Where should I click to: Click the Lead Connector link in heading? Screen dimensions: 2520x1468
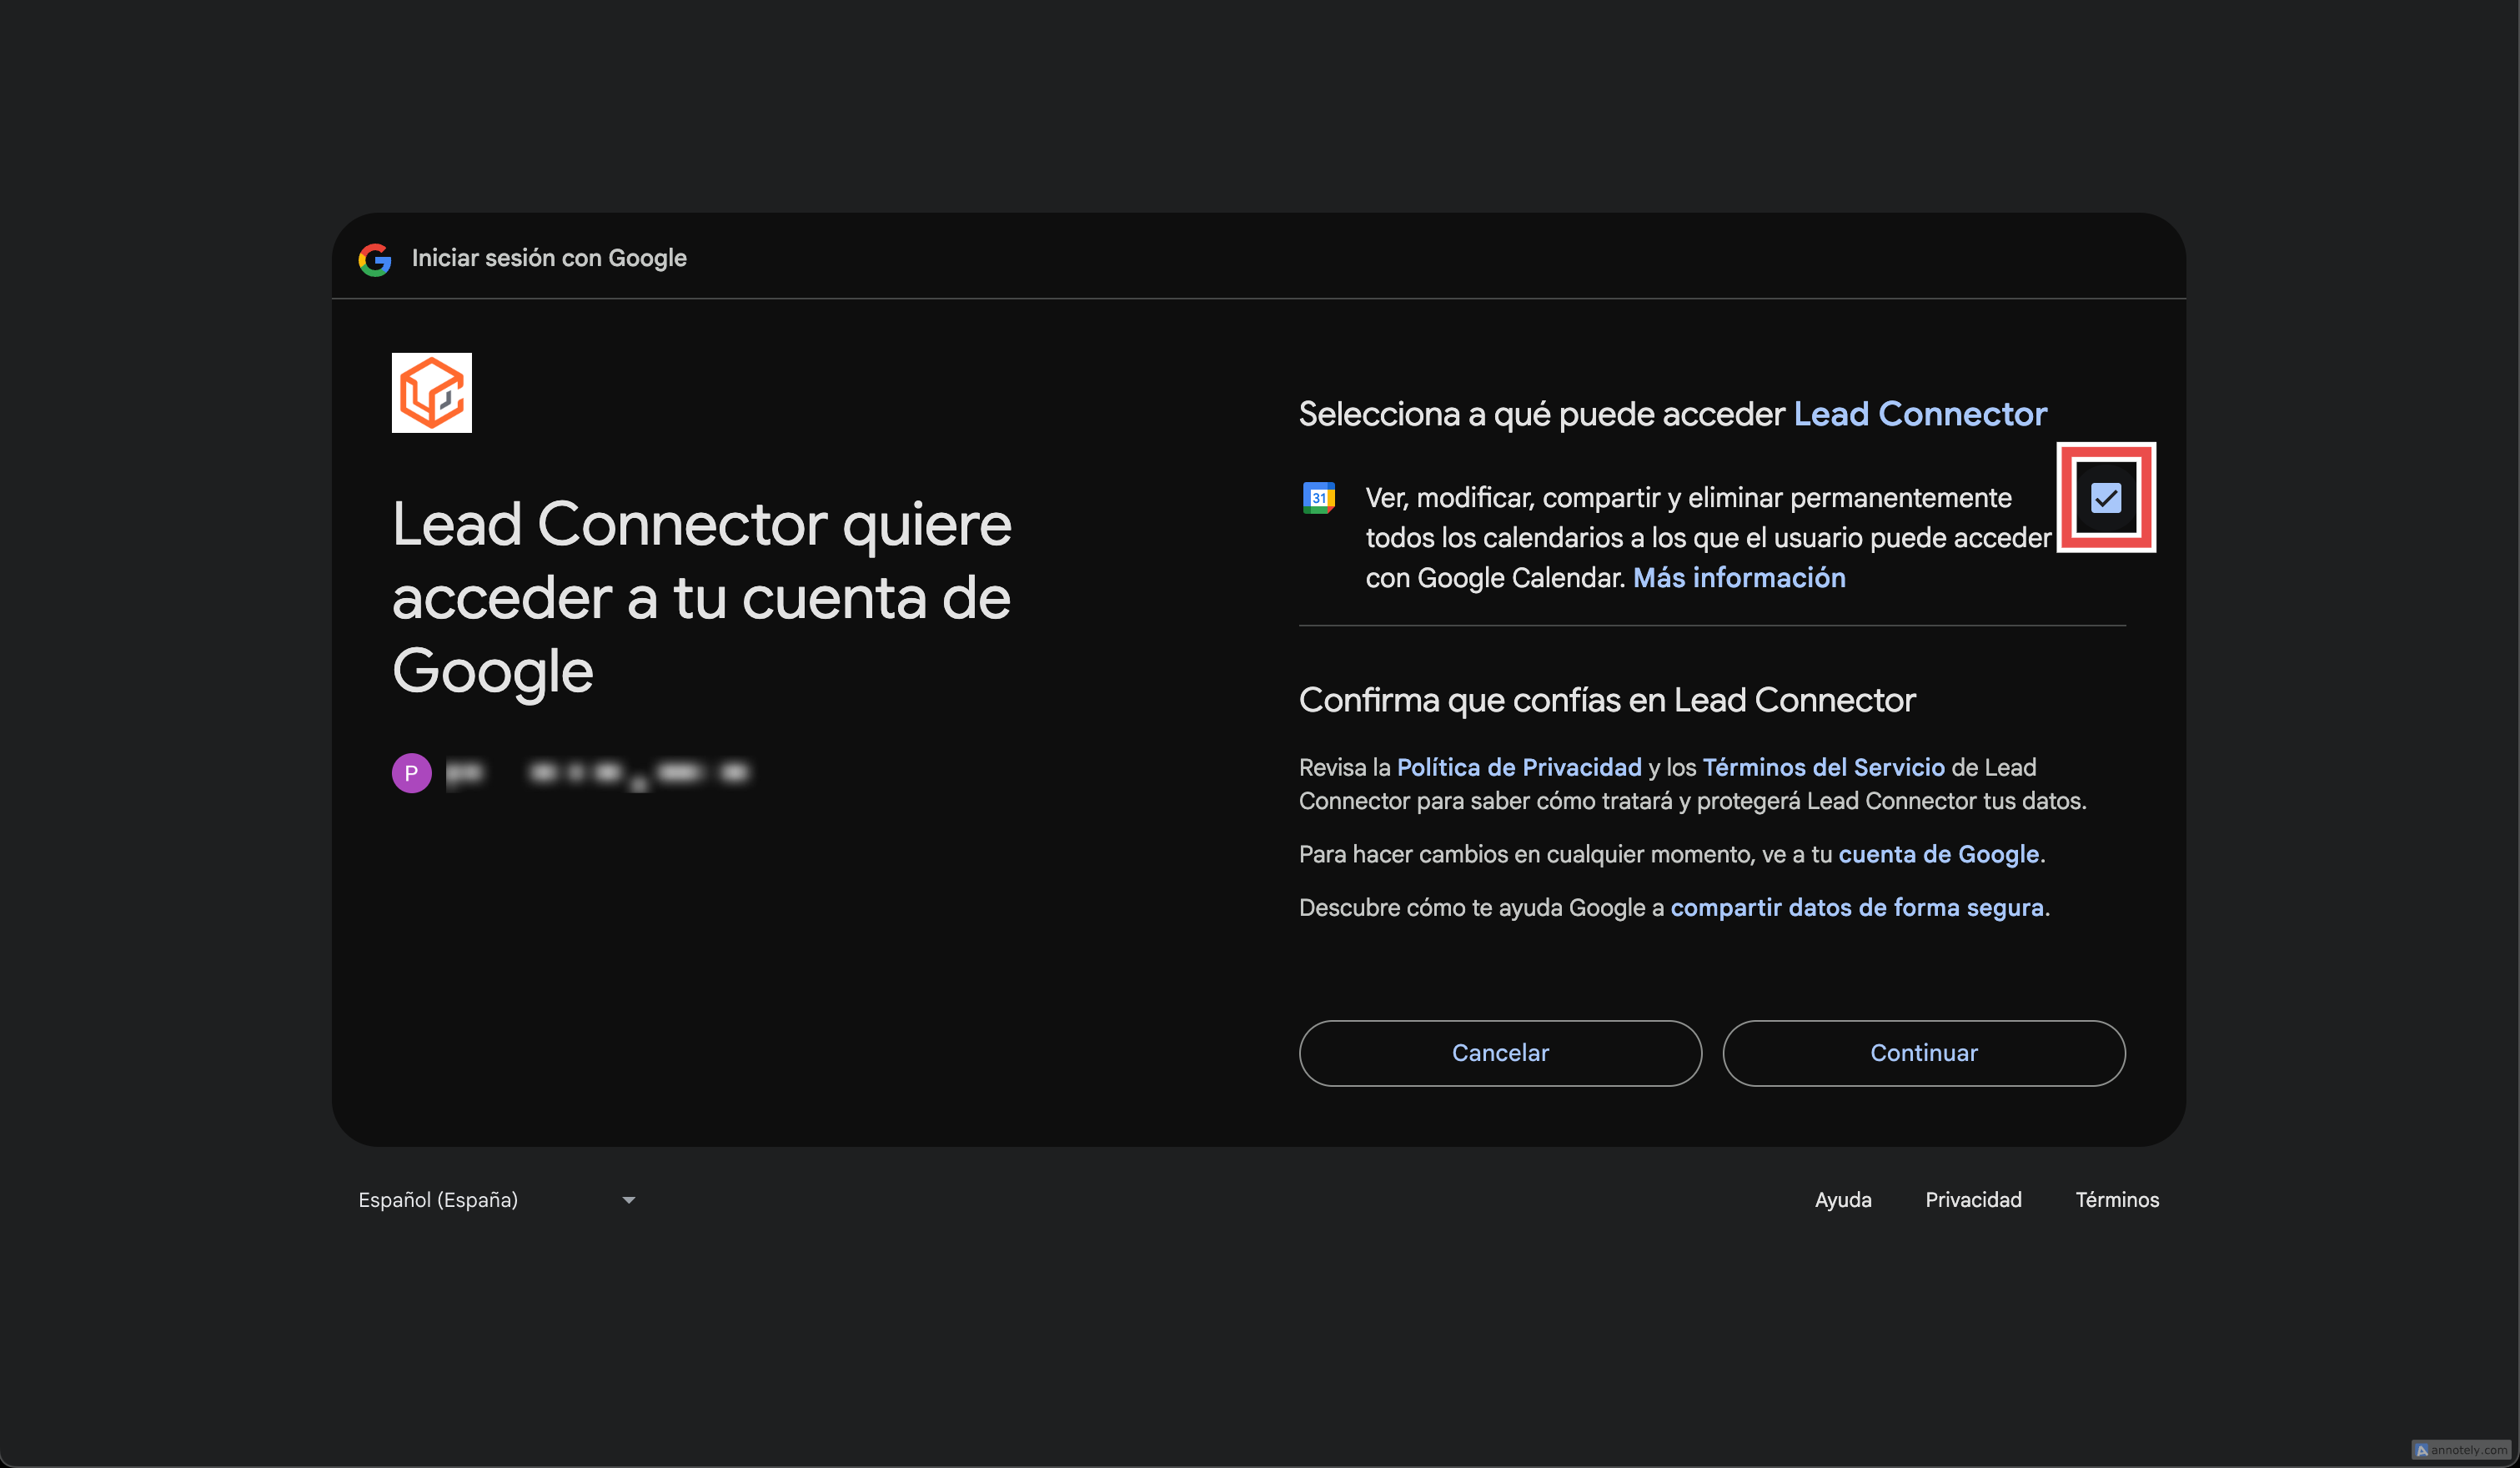click(1919, 414)
